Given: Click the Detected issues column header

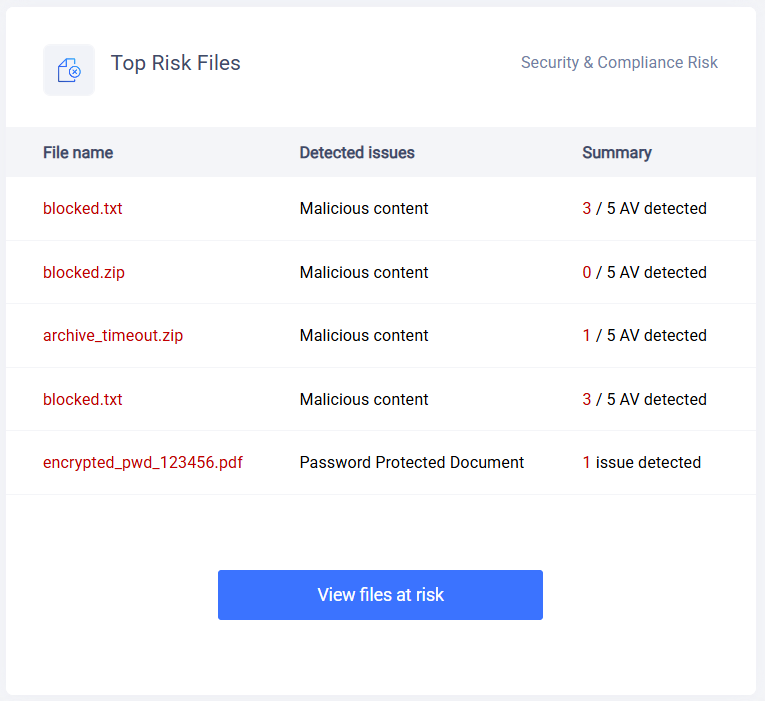Looking at the screenshot, I should pos(357,153).
